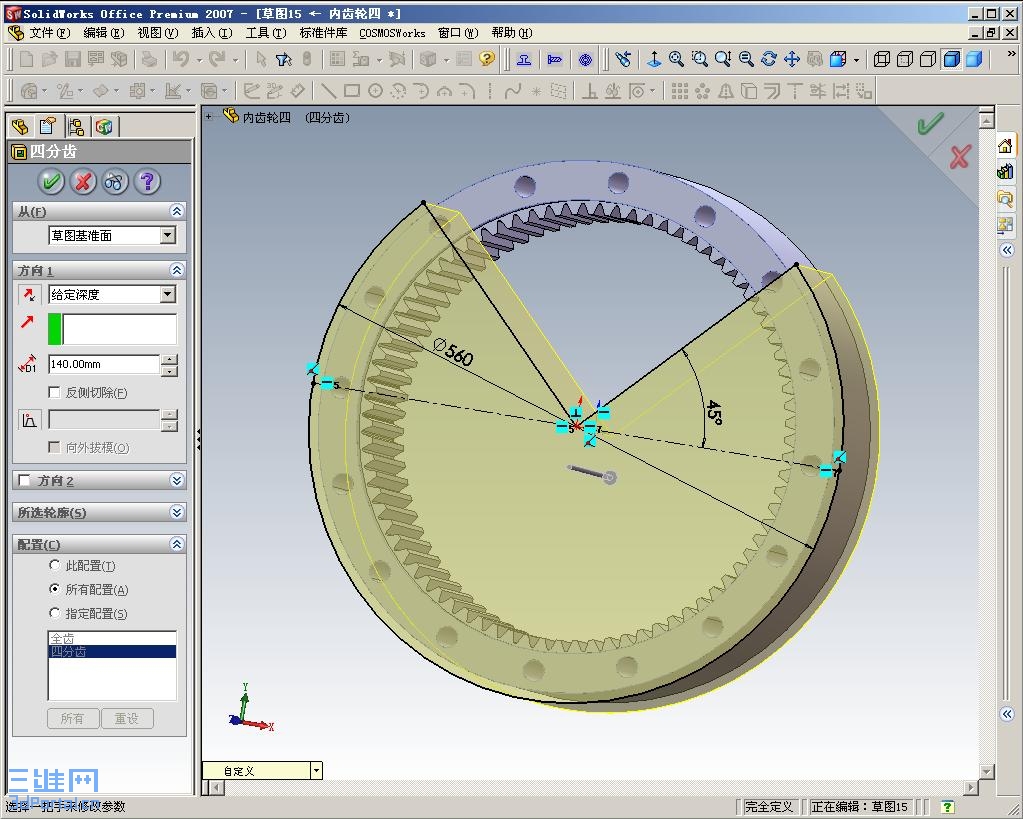This screenshot has height=819, width=1023.
Task: Click the 重设 reset button
Action: click(127, 719)
